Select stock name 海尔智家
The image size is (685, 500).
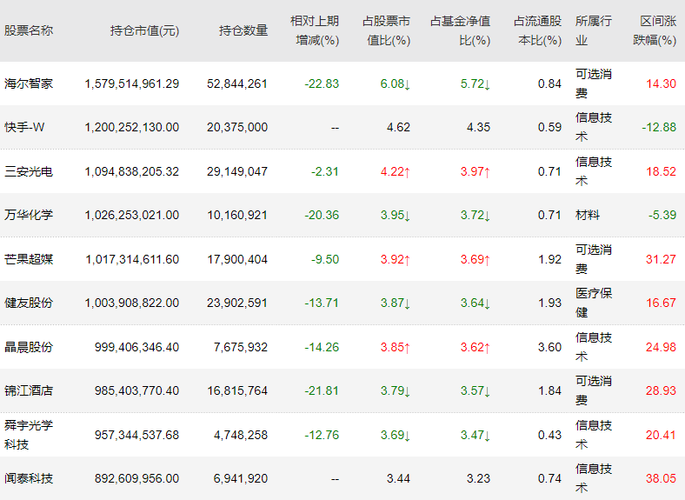pos(29,83)
